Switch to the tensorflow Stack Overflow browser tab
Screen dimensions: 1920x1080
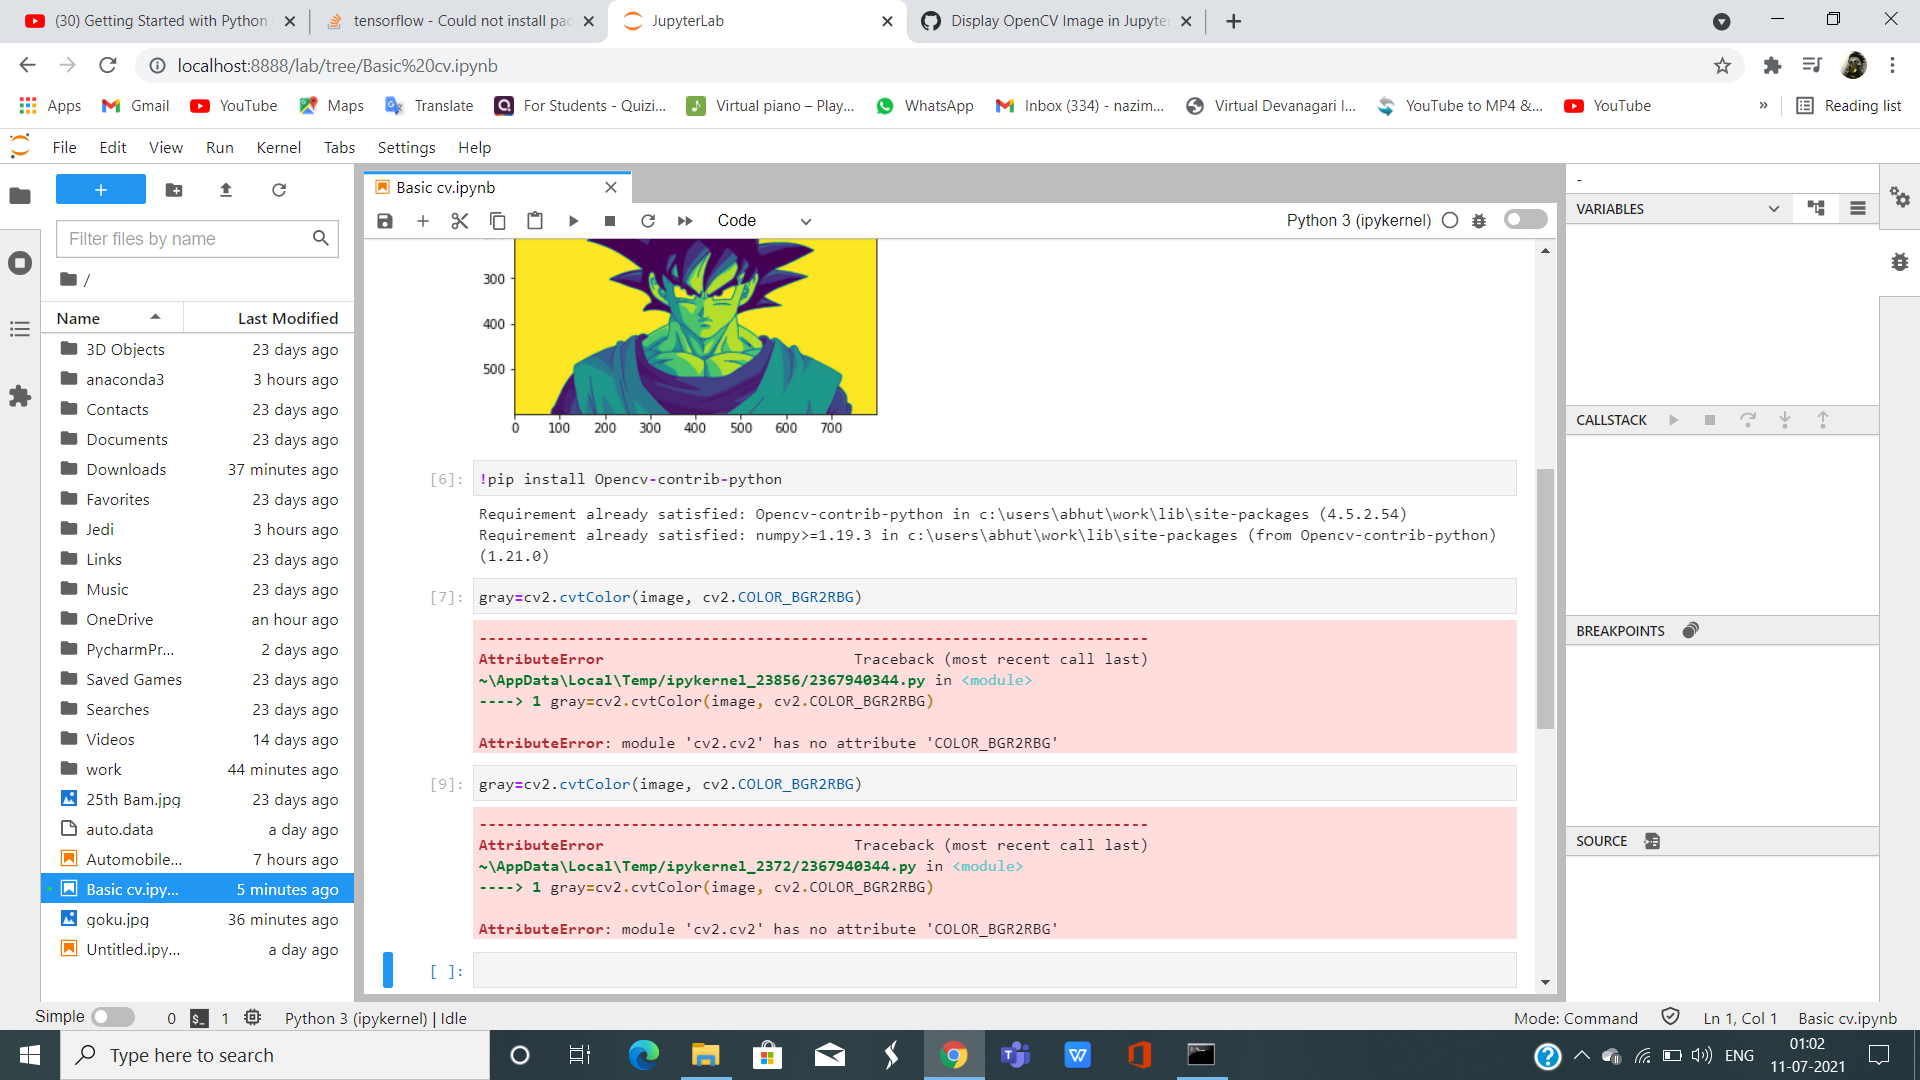click(450, 20)
